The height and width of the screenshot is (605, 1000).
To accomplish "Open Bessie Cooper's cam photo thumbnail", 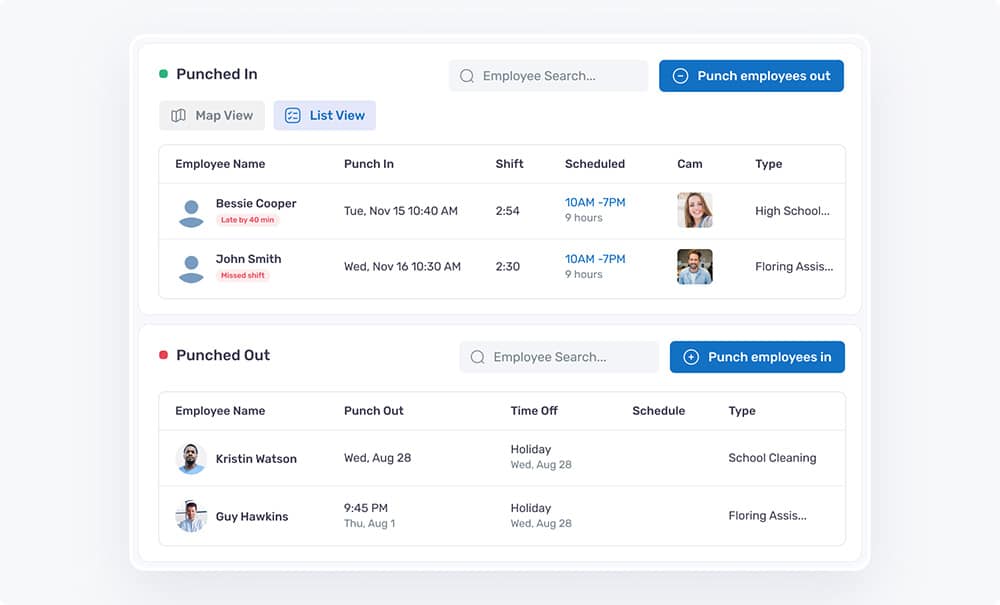I will click(x=695, y=210).
